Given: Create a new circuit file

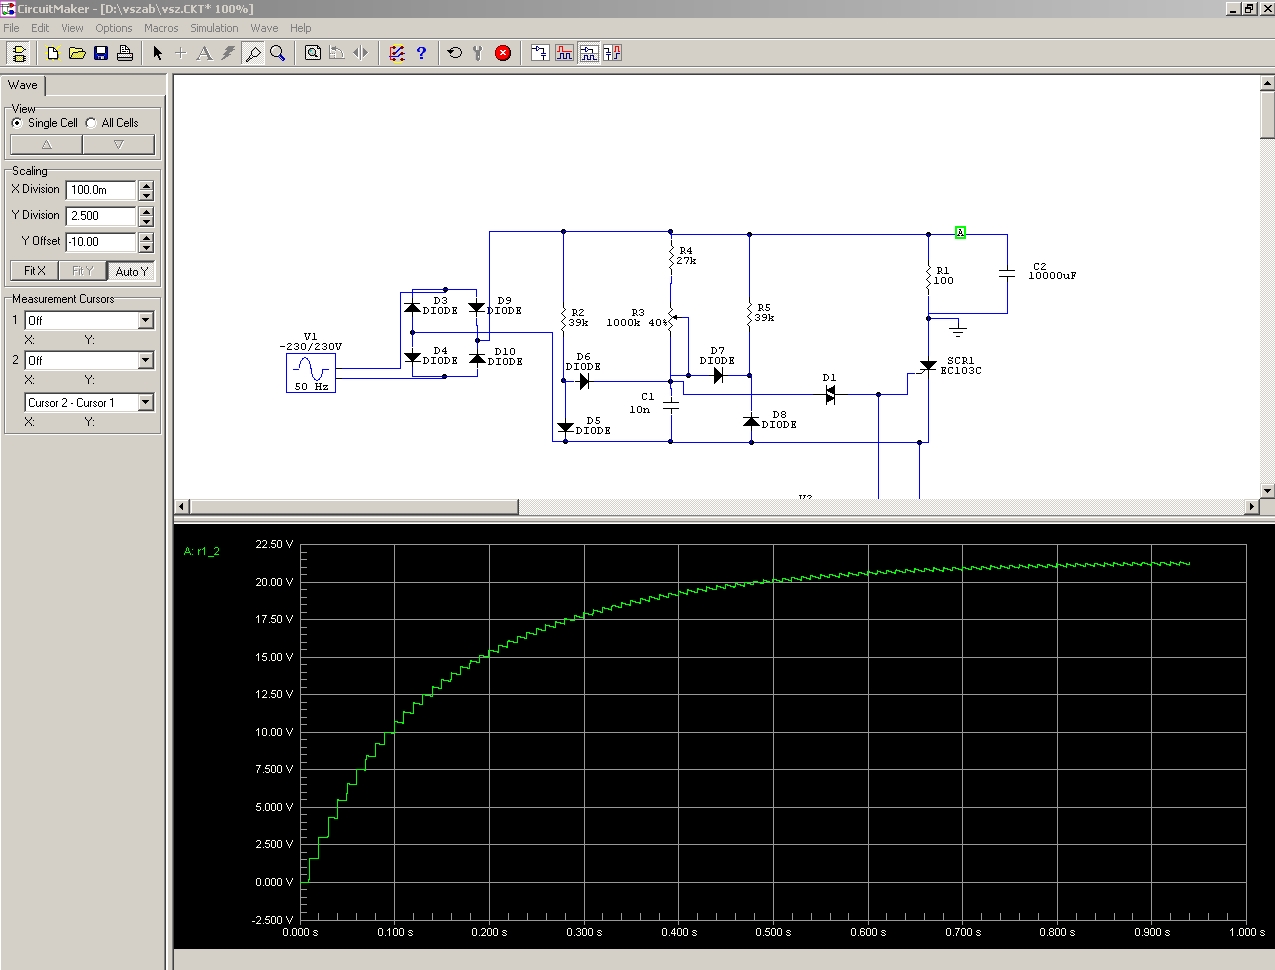Looking at the screenshot, I should (x=53, y=53).
